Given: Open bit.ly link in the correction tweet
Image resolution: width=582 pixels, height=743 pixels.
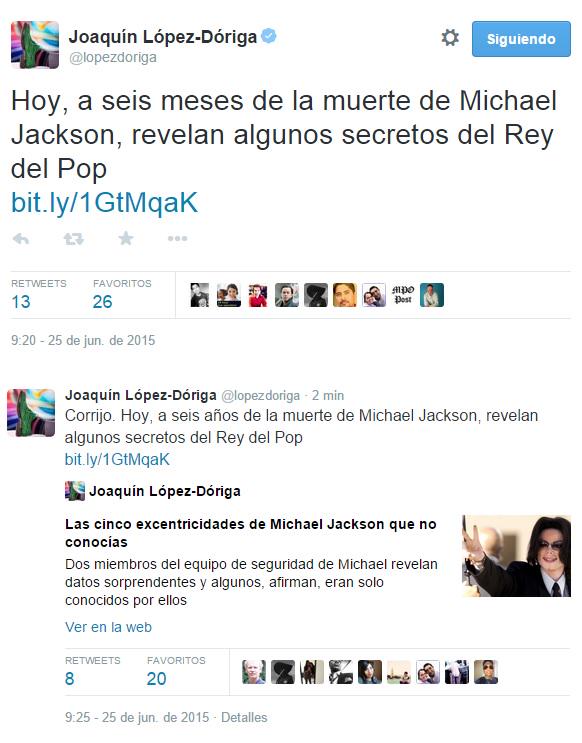Looking at the screenshot, I should 117,459.
